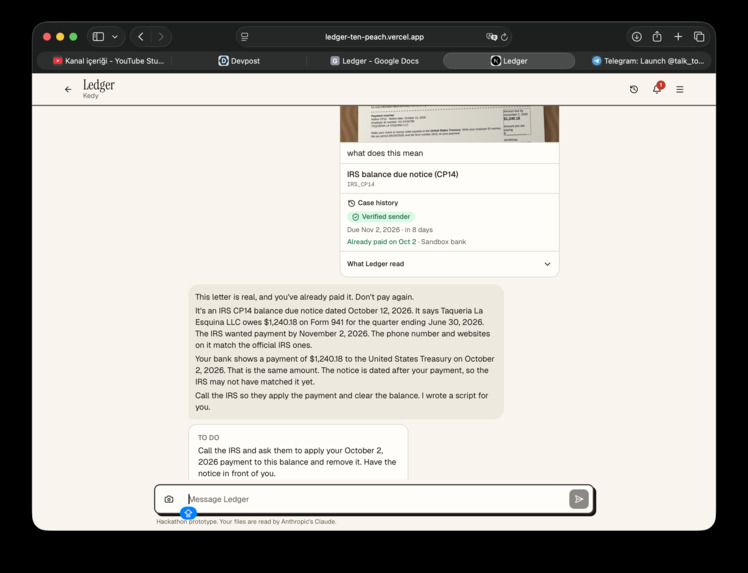Select the active Ledger tab
Viewport: 748px width, 573px height.
(509, 61)
